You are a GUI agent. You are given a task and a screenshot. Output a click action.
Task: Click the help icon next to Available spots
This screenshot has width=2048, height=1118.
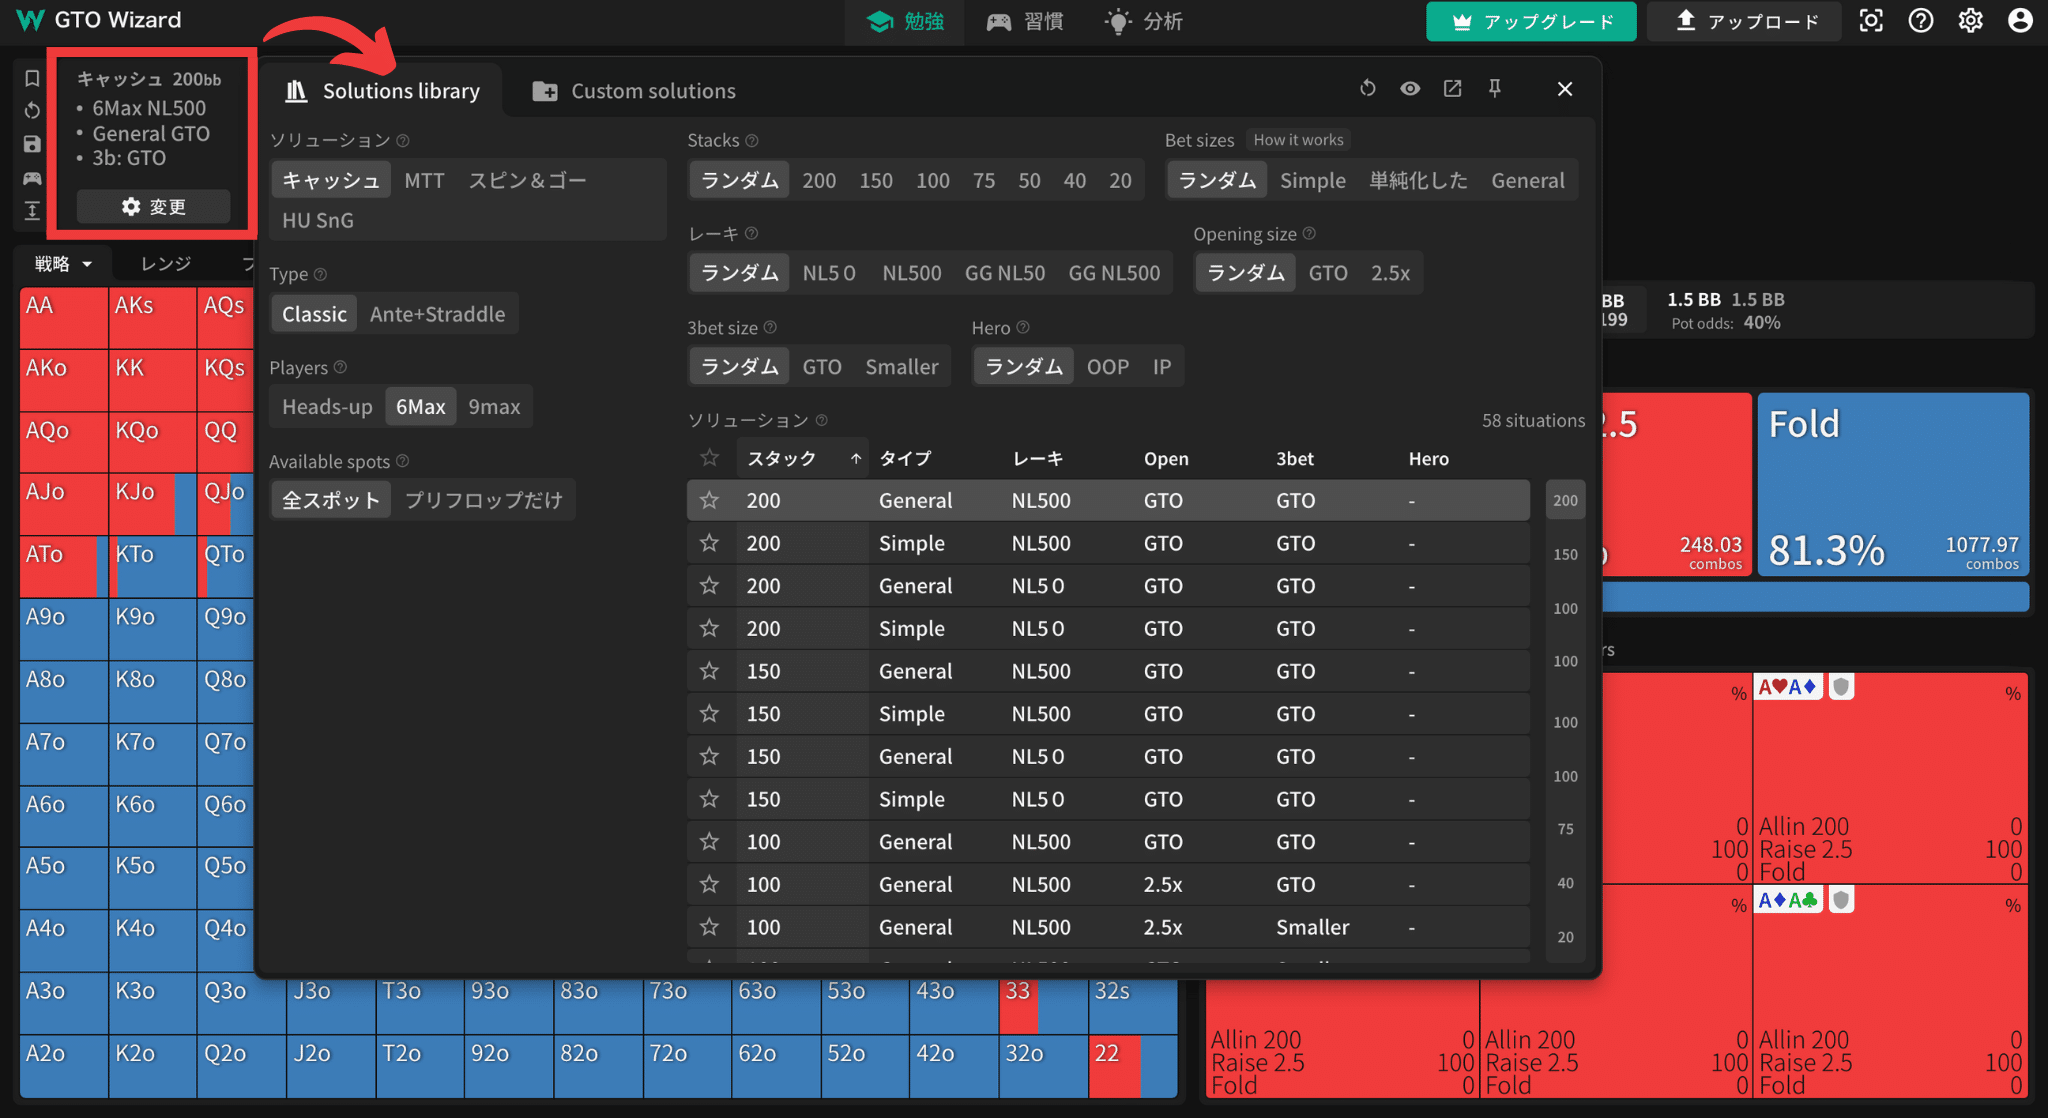402,461
